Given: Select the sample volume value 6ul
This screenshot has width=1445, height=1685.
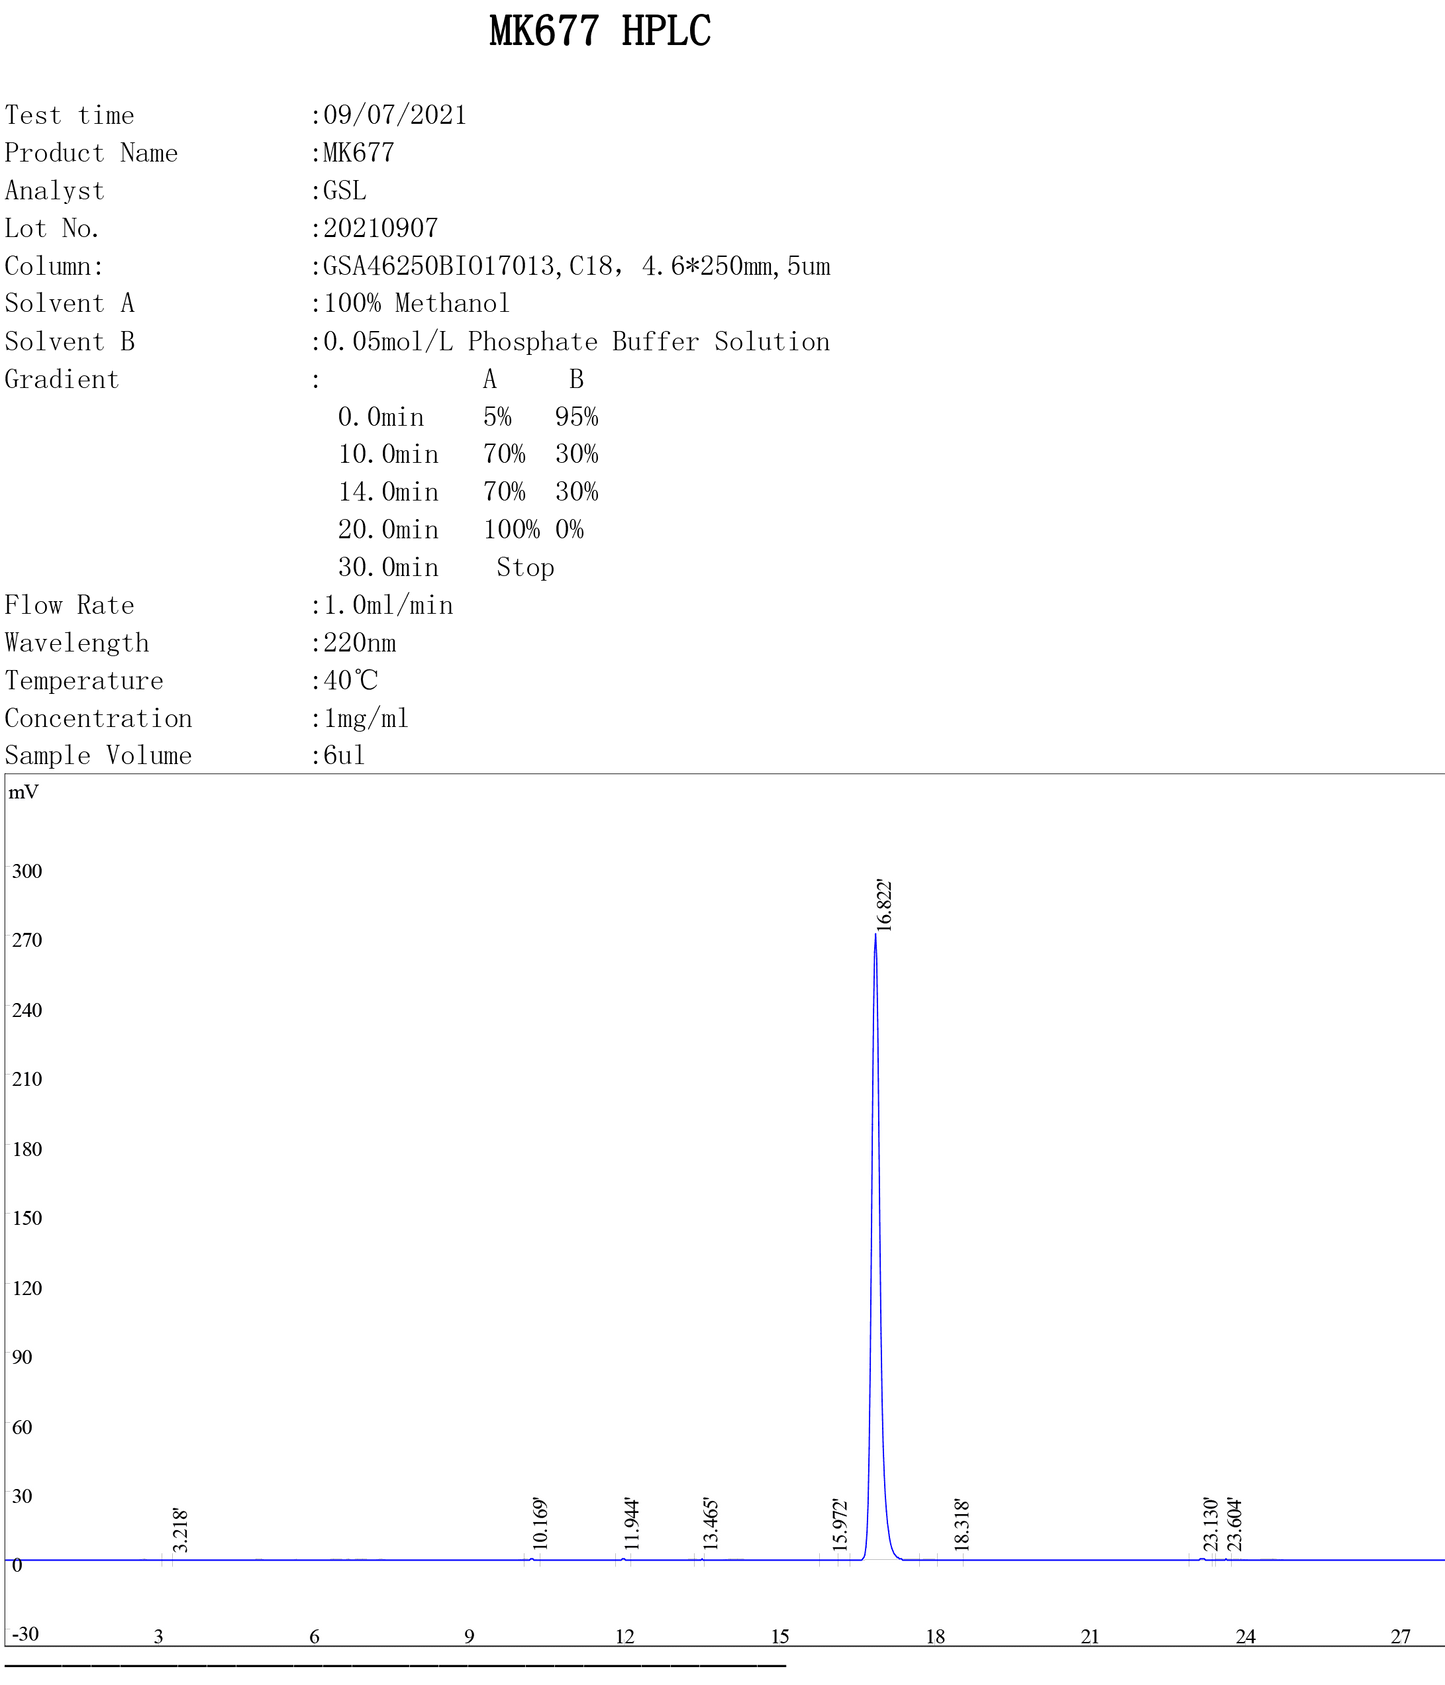Looking at the screenshot, I should coord(345,755).
